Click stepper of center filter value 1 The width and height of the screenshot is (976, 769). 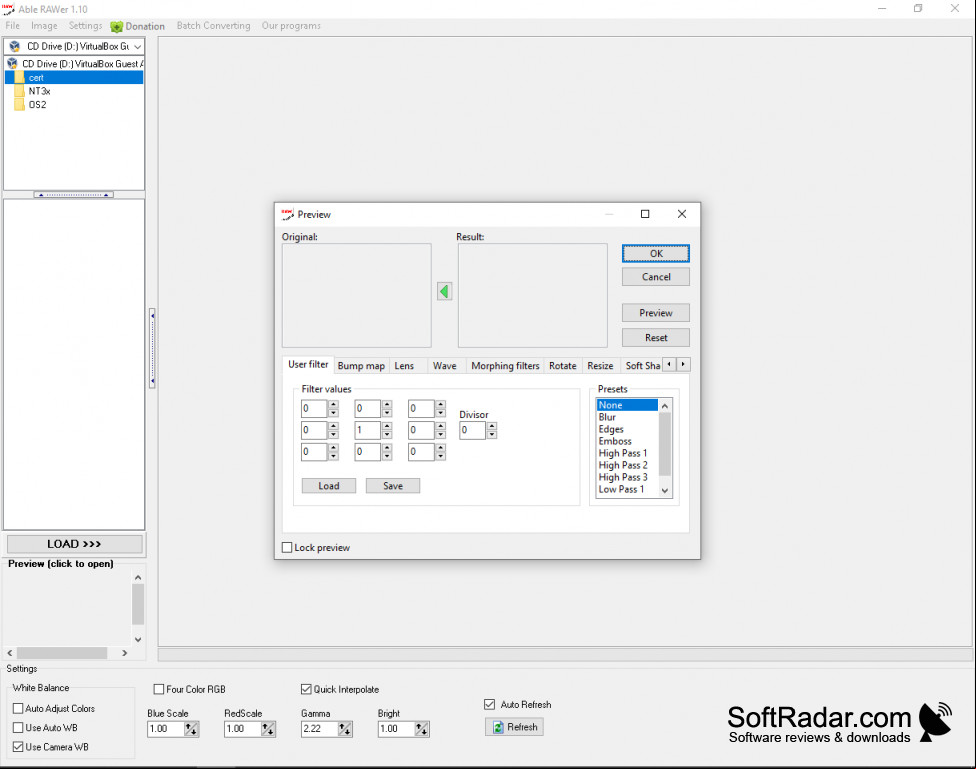[387, 430]
